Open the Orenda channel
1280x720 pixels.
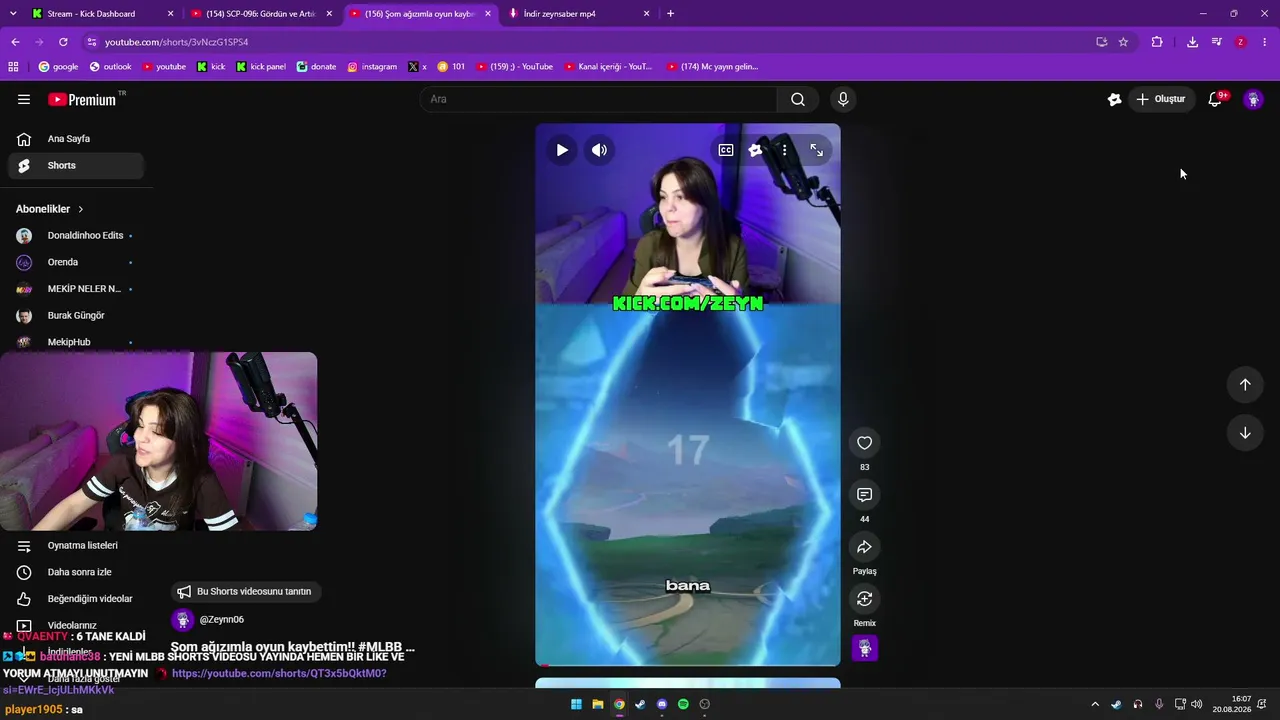75,262
